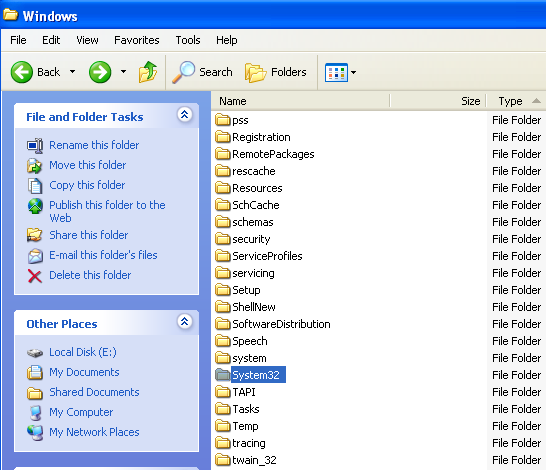549x470 pixels.
Task: Click the Rename this folder icon
Action: click(x=35, y=145)
